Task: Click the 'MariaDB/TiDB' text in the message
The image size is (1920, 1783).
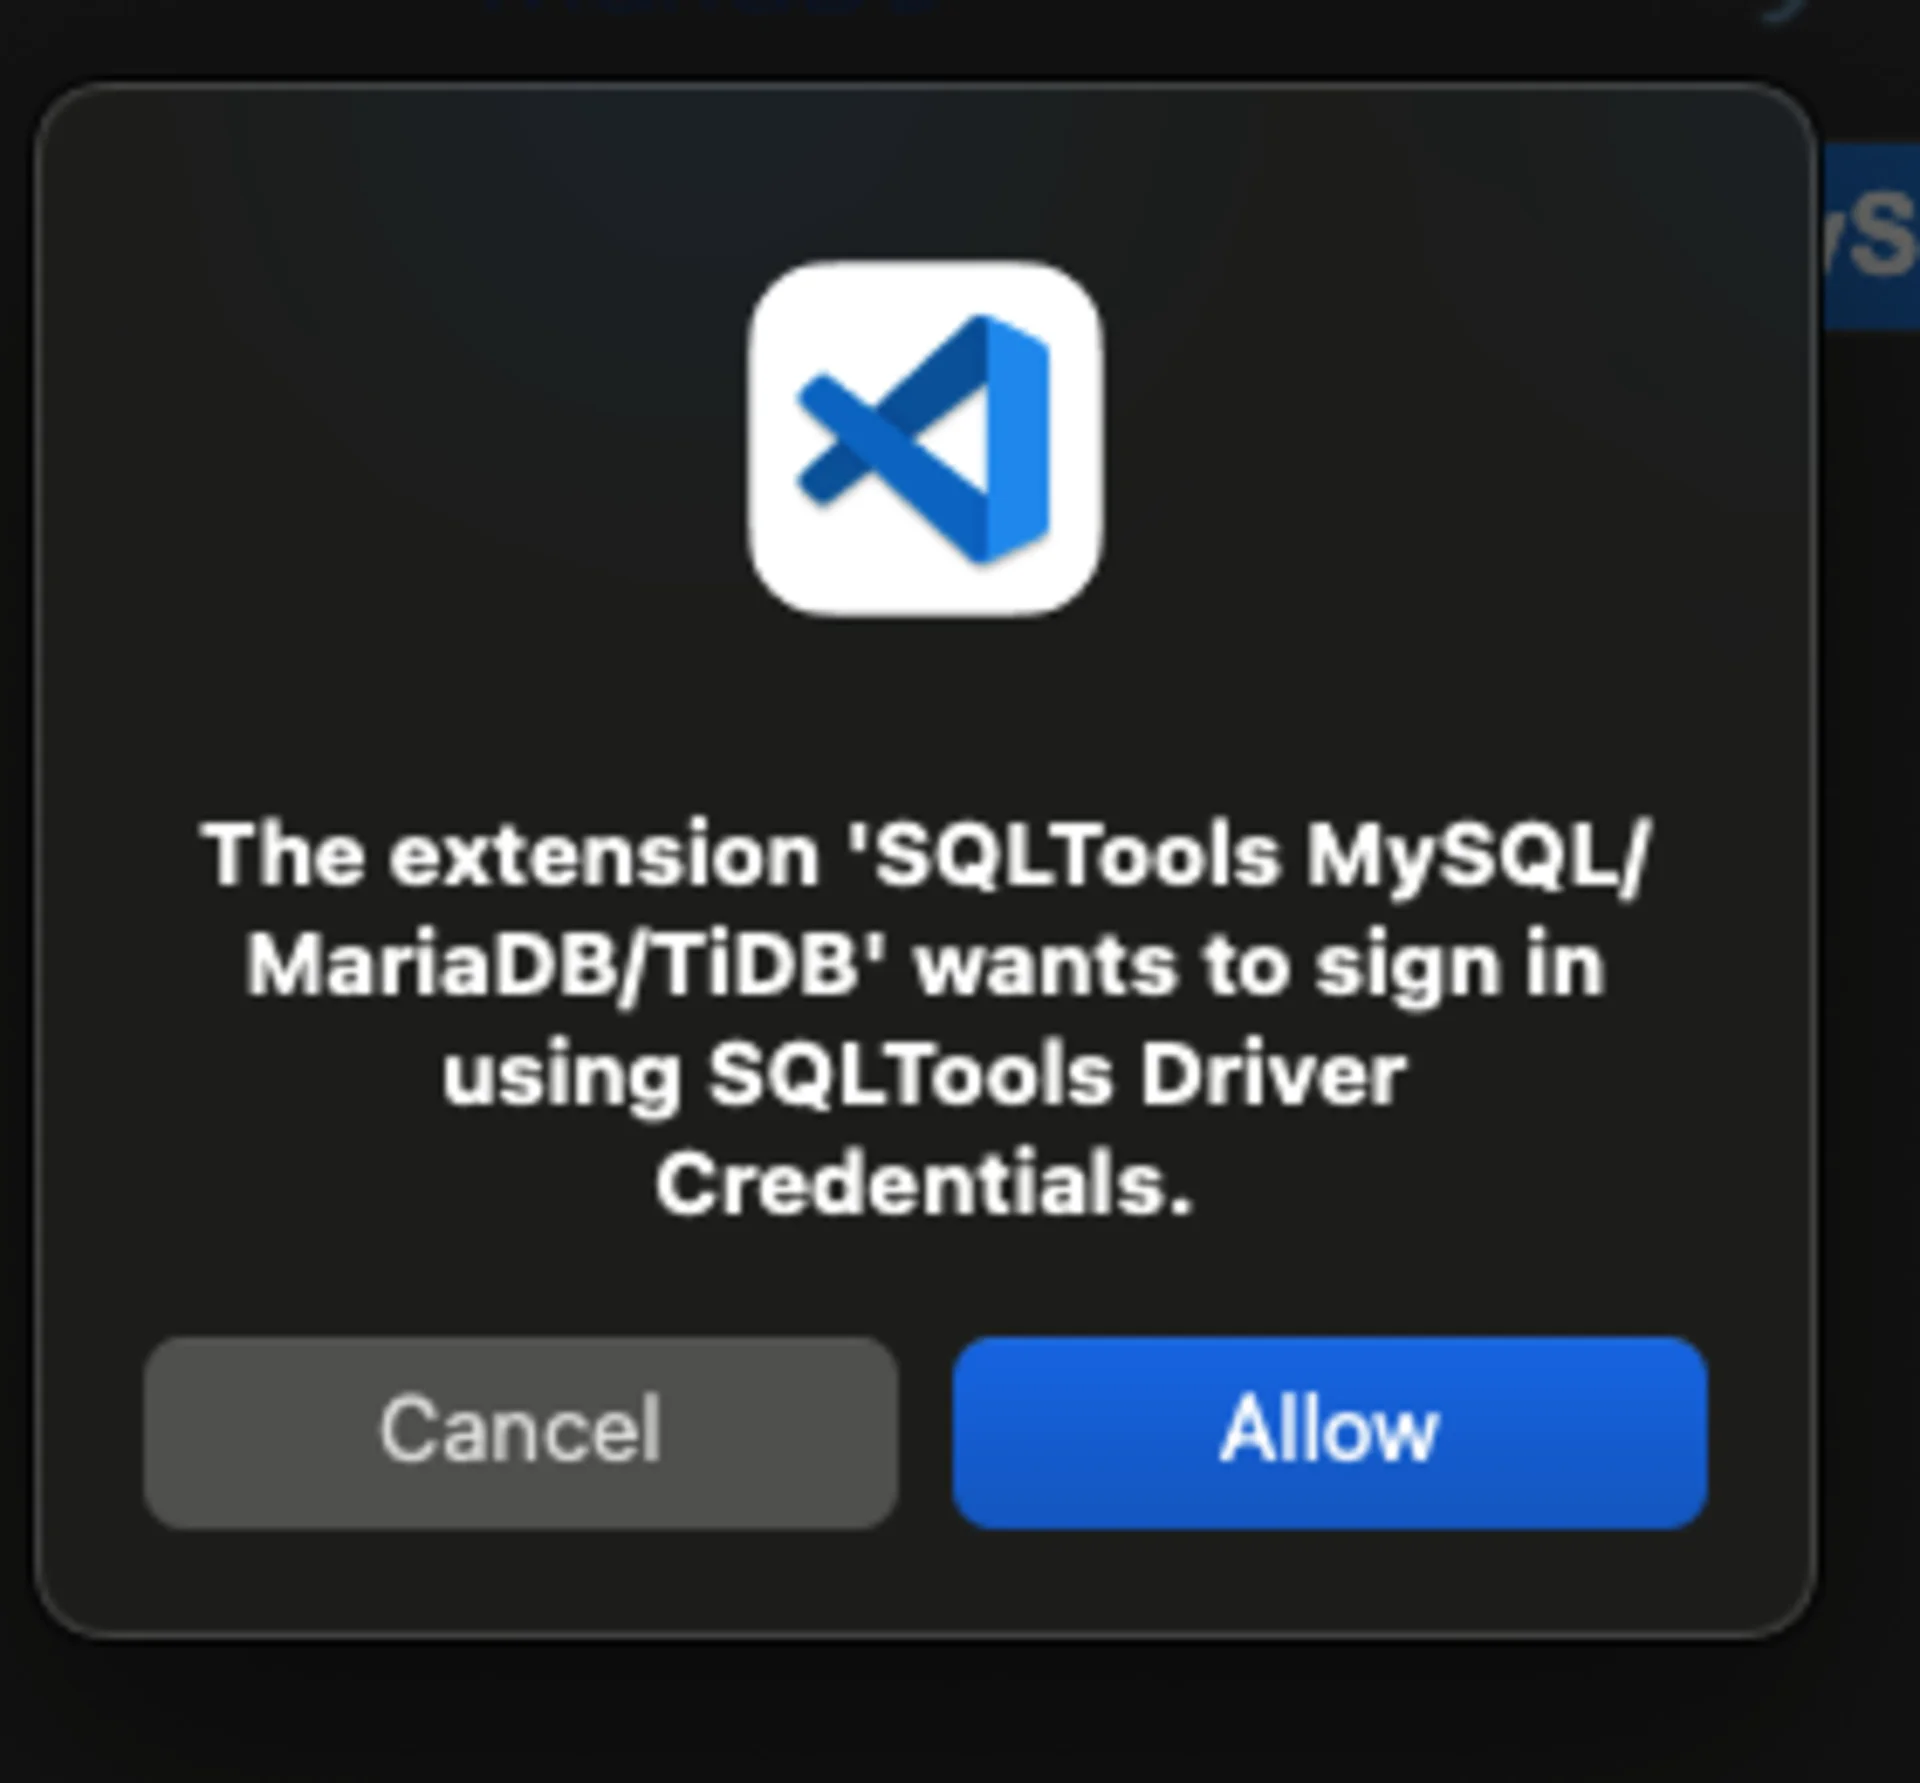Action: point(567,966)
